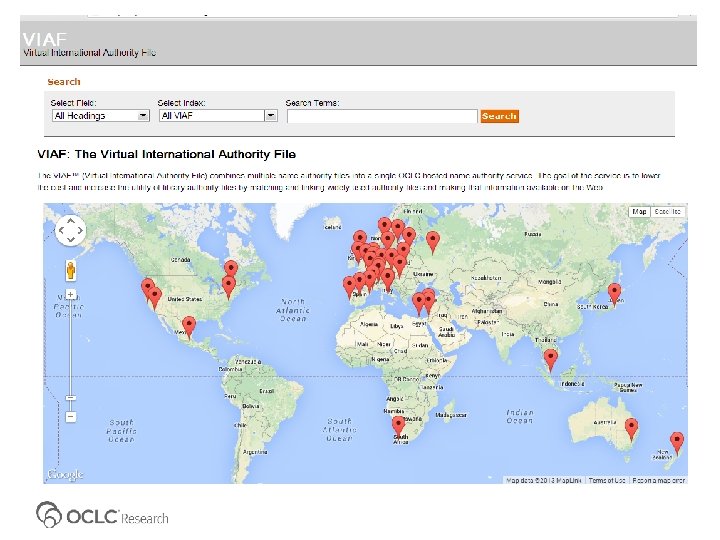Click the orange Search button
The height and width of the screenshot is (540, 720).
[x=500, y=116]
